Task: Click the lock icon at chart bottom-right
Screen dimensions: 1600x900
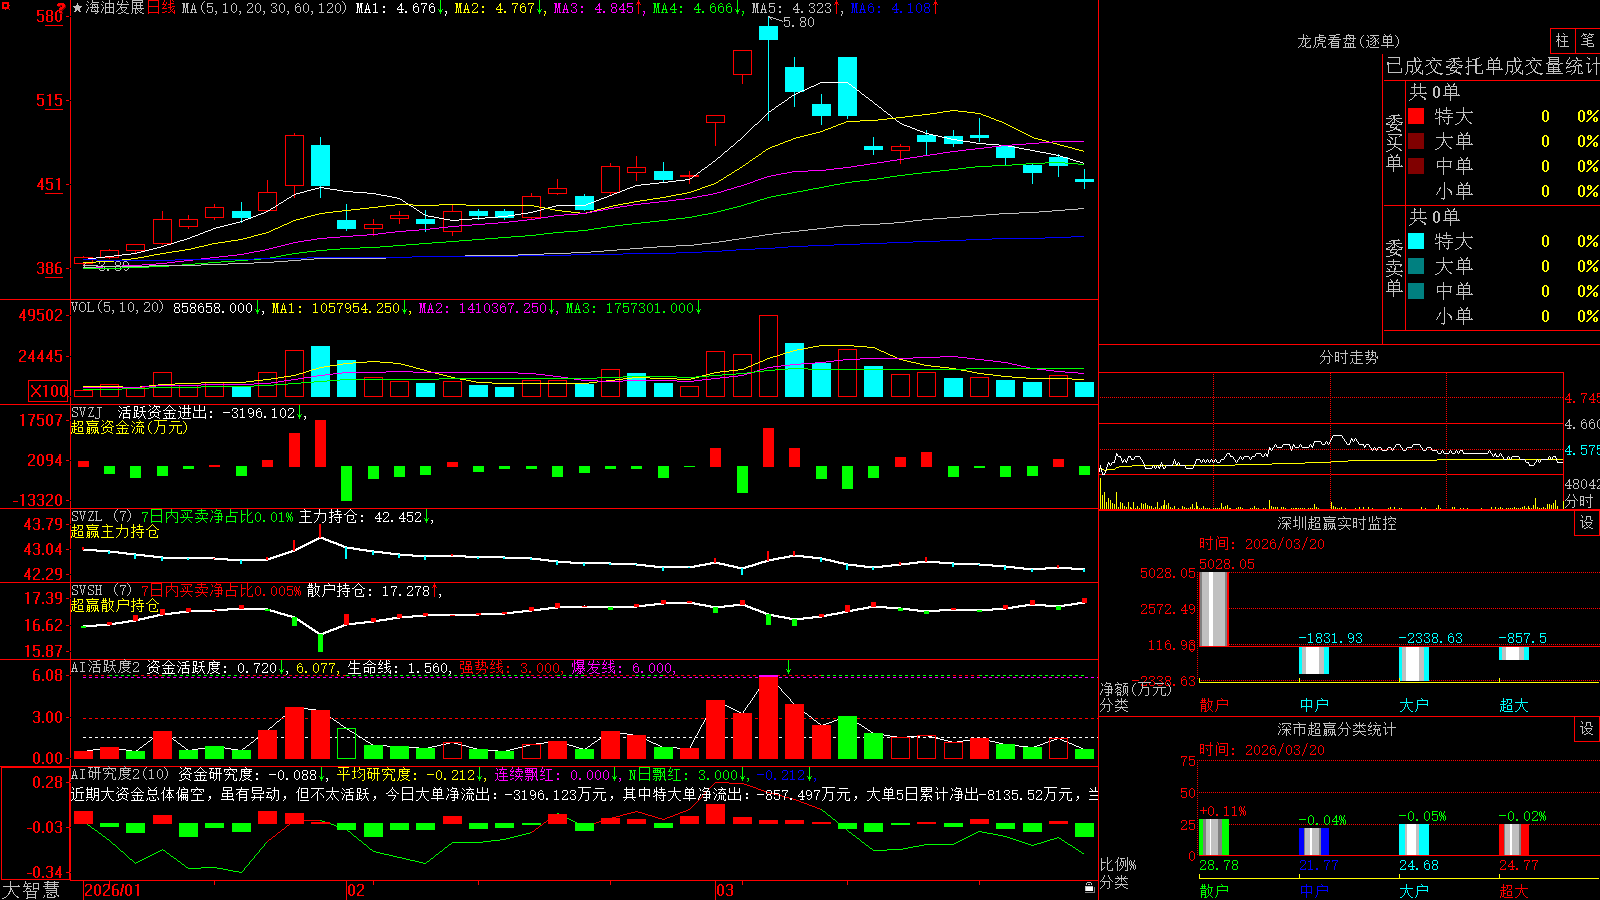Action: [x=1090, y=888]
